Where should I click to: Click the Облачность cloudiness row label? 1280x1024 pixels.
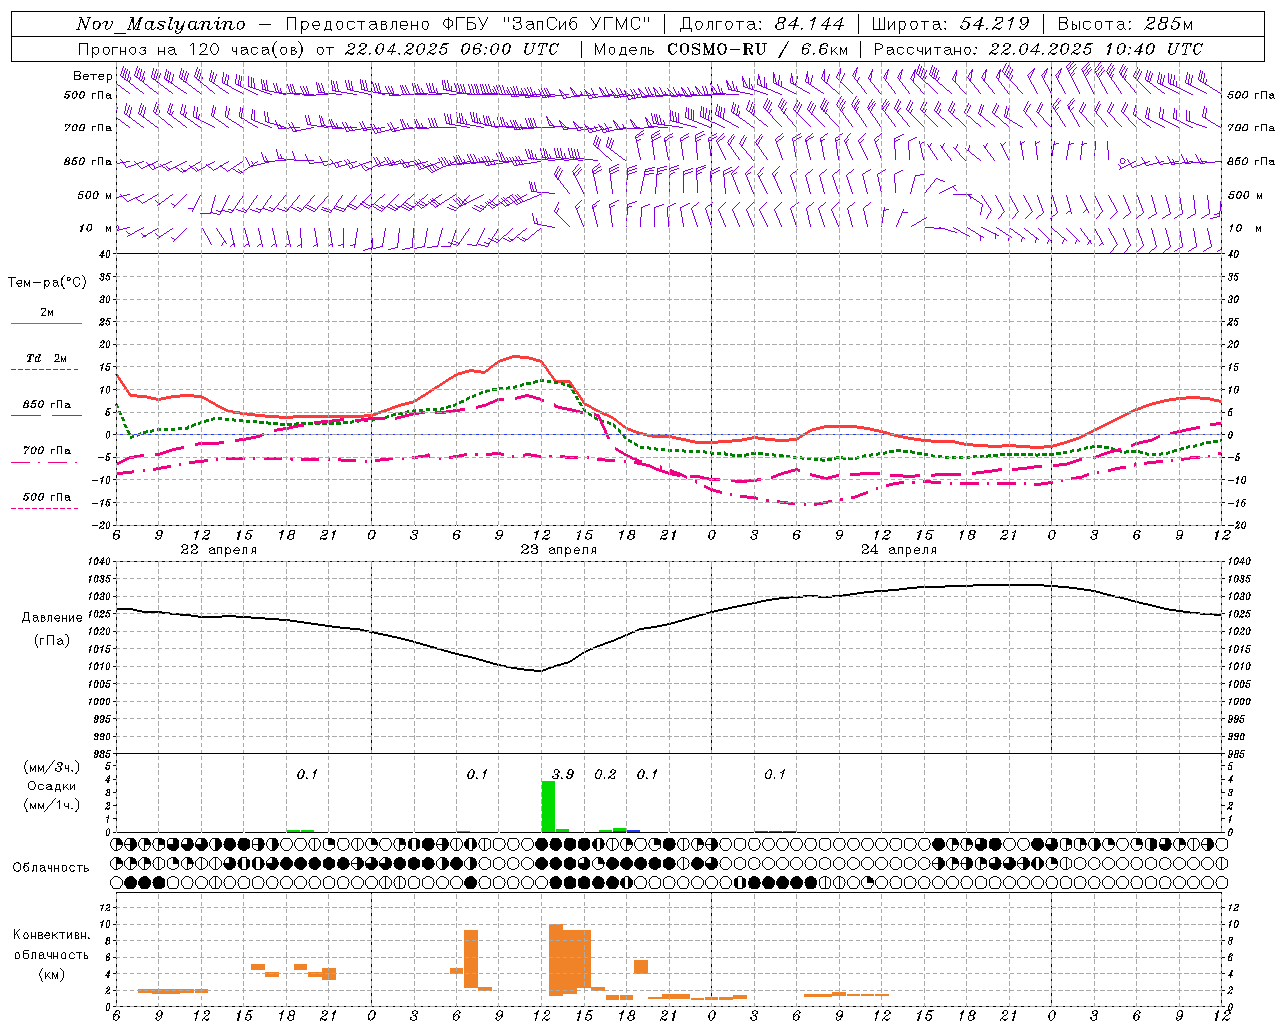pos(51,867)
